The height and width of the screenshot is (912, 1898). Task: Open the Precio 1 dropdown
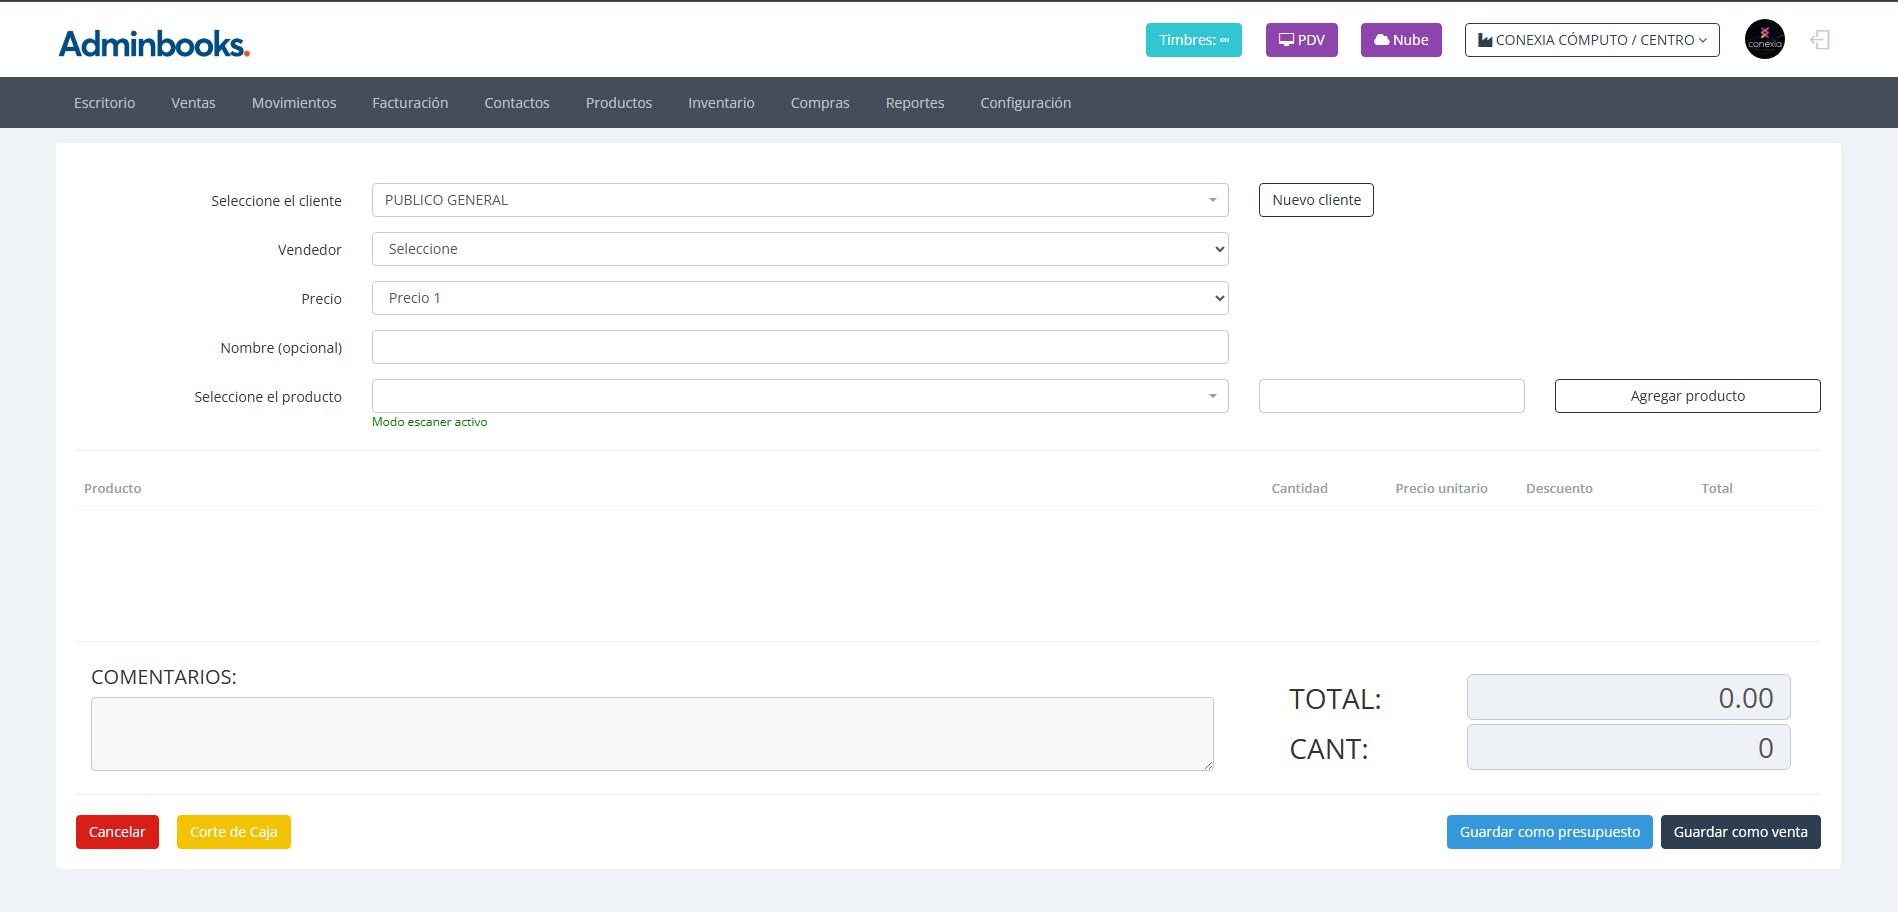point(799,298)
